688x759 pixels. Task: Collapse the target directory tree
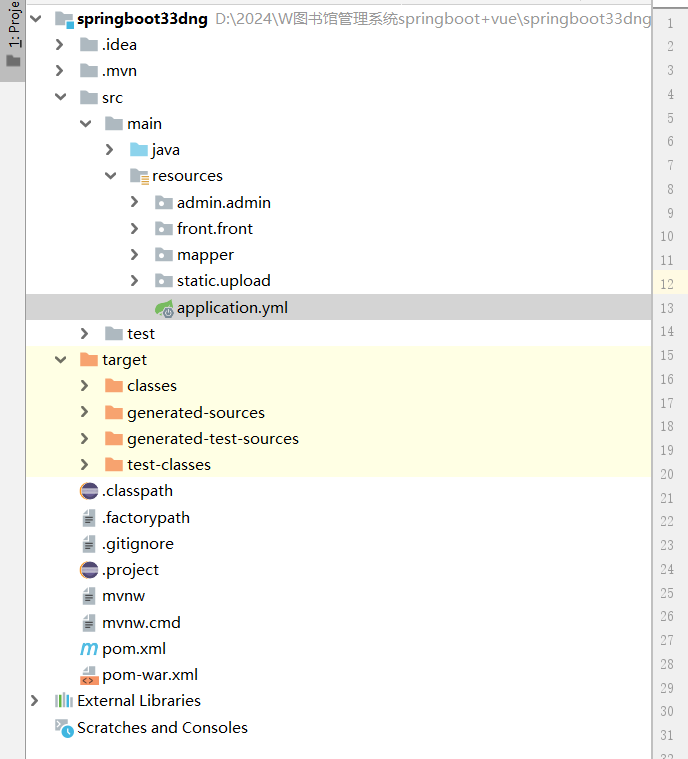(60, 360)
